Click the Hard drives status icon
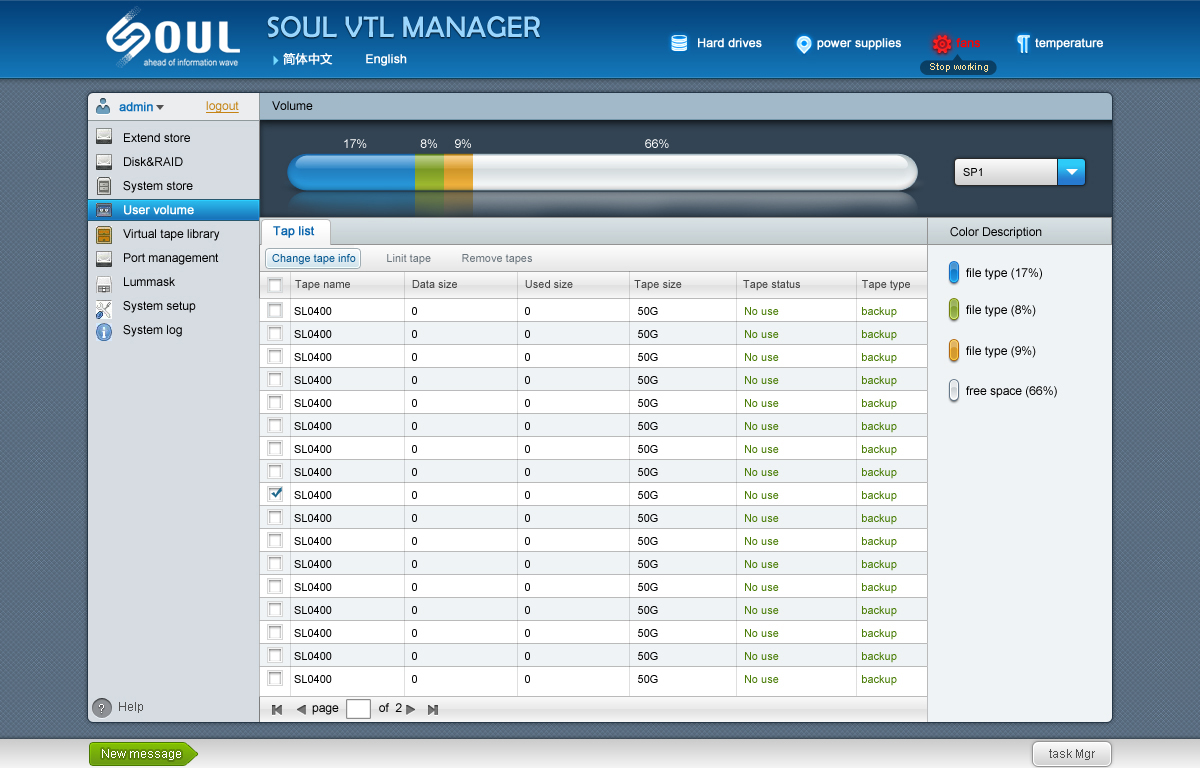The height and width of the screenshot is (768, 1200). (679, 43)
